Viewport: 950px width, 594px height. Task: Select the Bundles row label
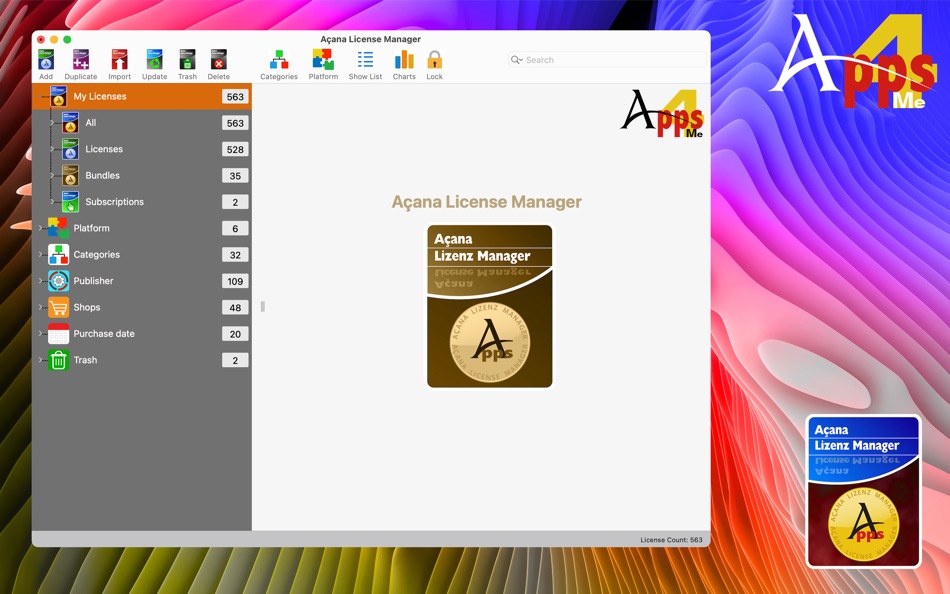pyautogui.click(x=102, y=175)
